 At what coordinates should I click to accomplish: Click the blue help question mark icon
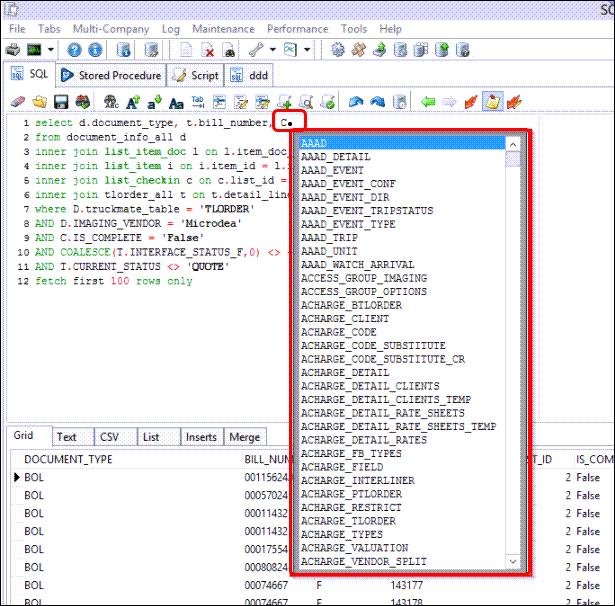coord(74,50)
